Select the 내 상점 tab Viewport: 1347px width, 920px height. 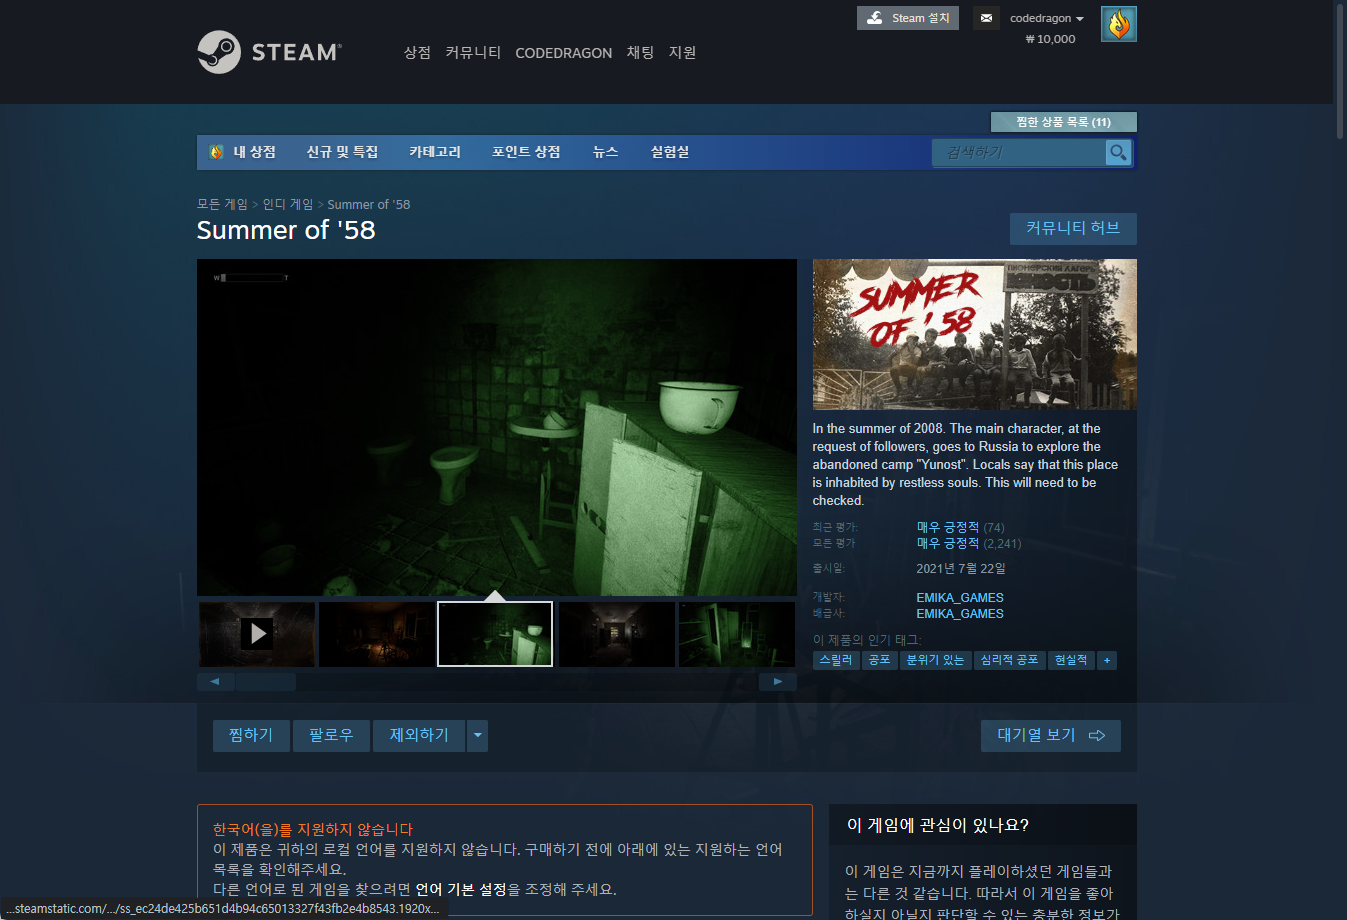(243, 152)
